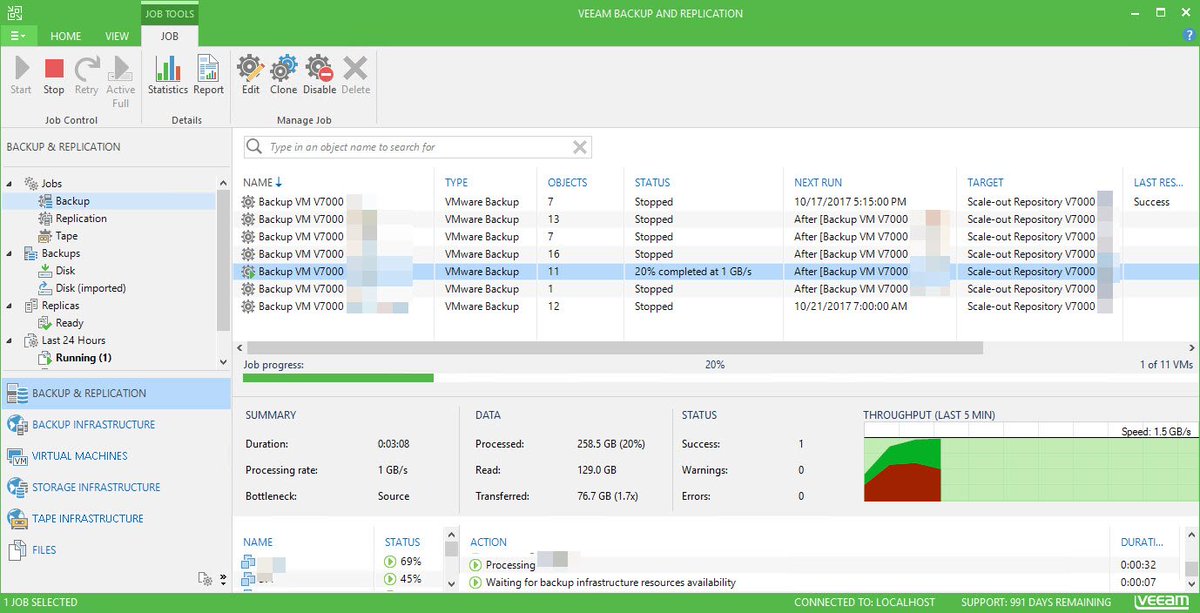
Task: Open the VIRTUAL MACHINES view
Action: [115, 456]
